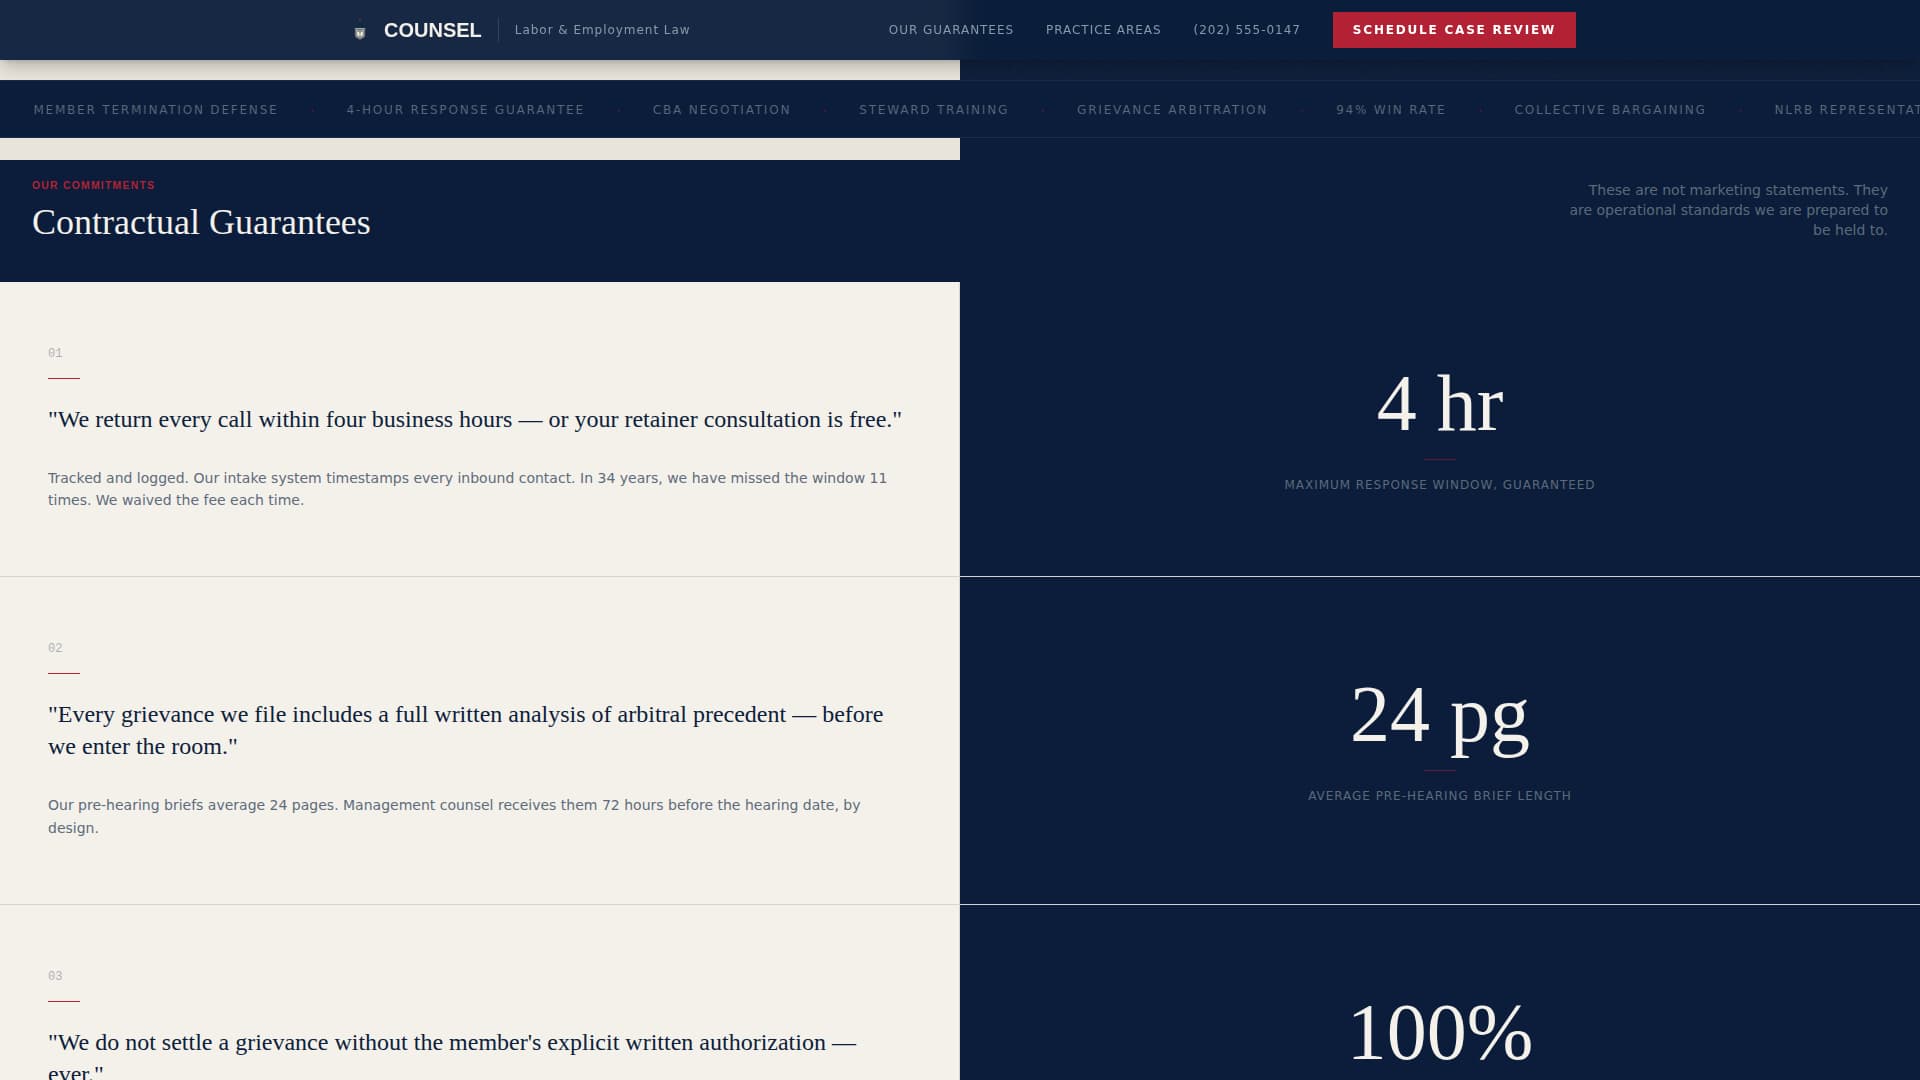Click the OUR COMMITMENTS label
This screenshot has width=1920, height=1080.
tap(93, 185)
